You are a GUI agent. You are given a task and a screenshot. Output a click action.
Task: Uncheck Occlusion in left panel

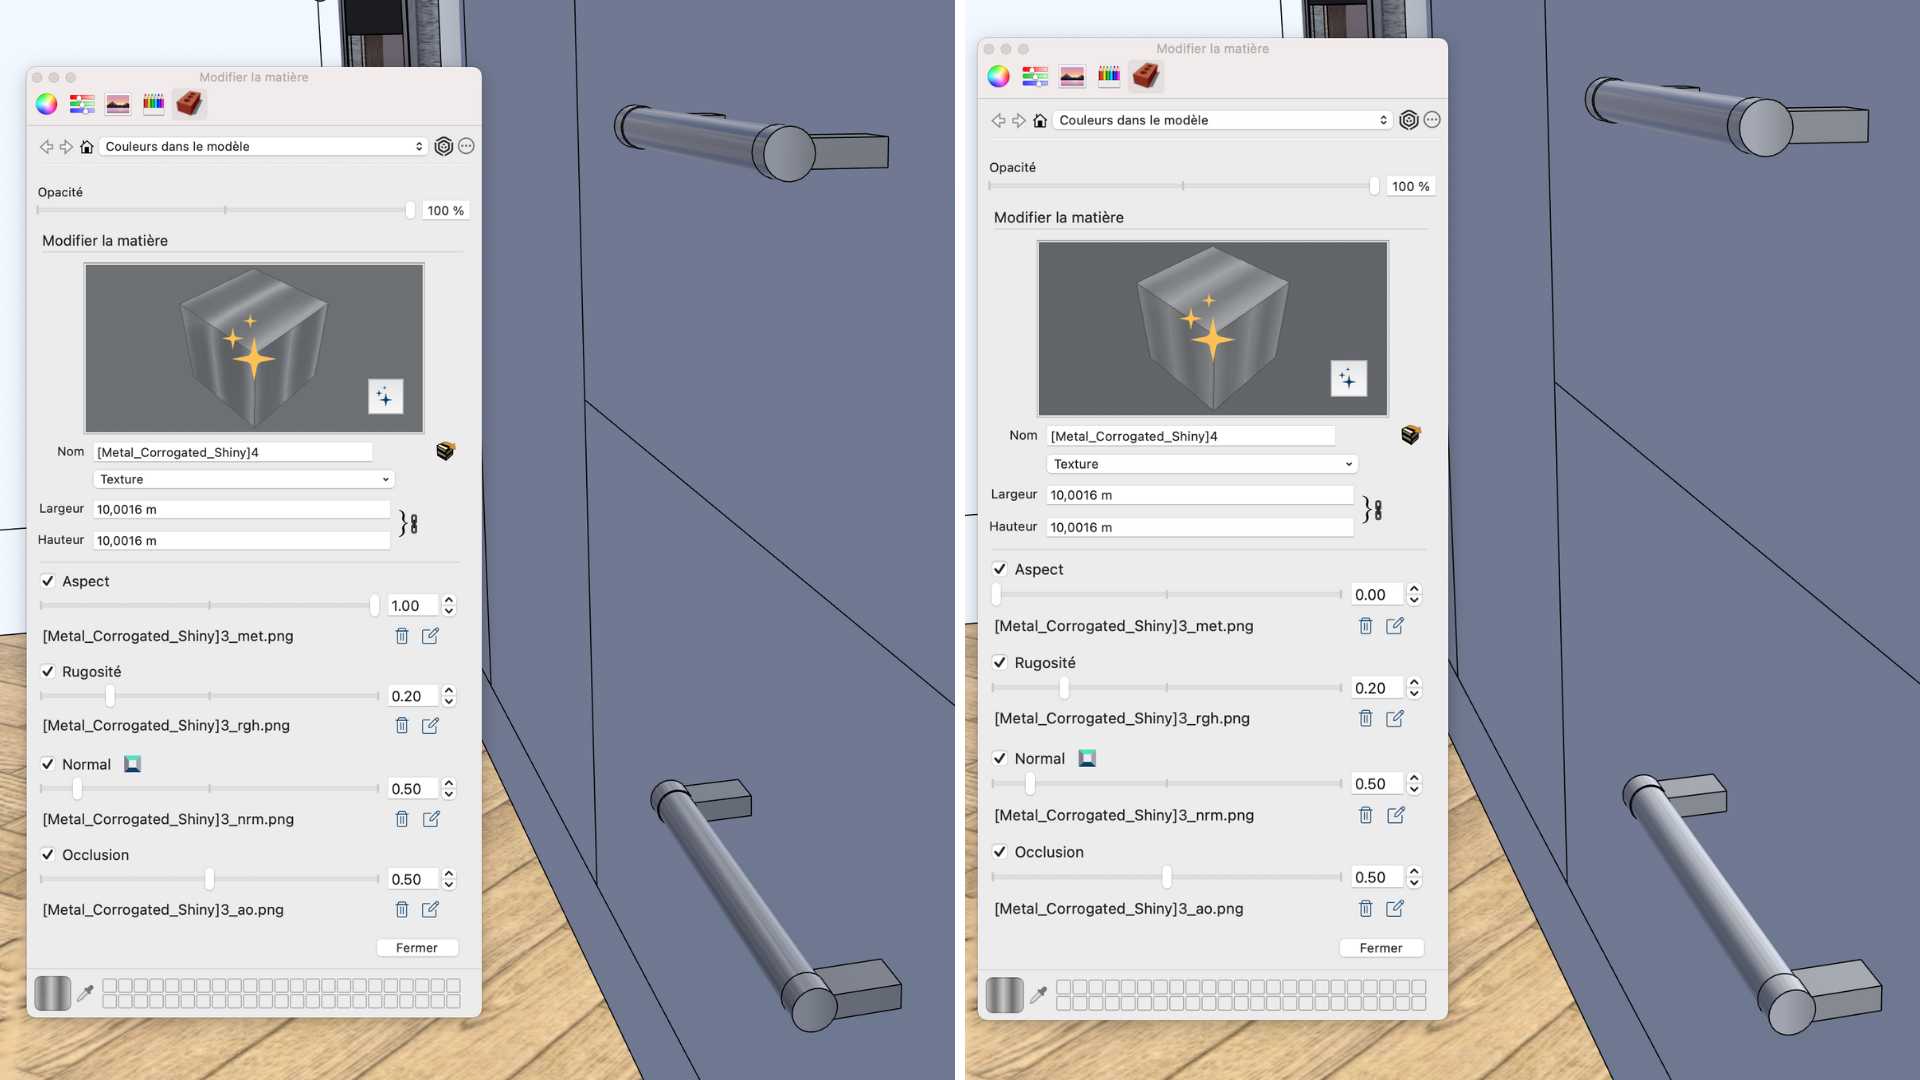(x=47, y=854)
